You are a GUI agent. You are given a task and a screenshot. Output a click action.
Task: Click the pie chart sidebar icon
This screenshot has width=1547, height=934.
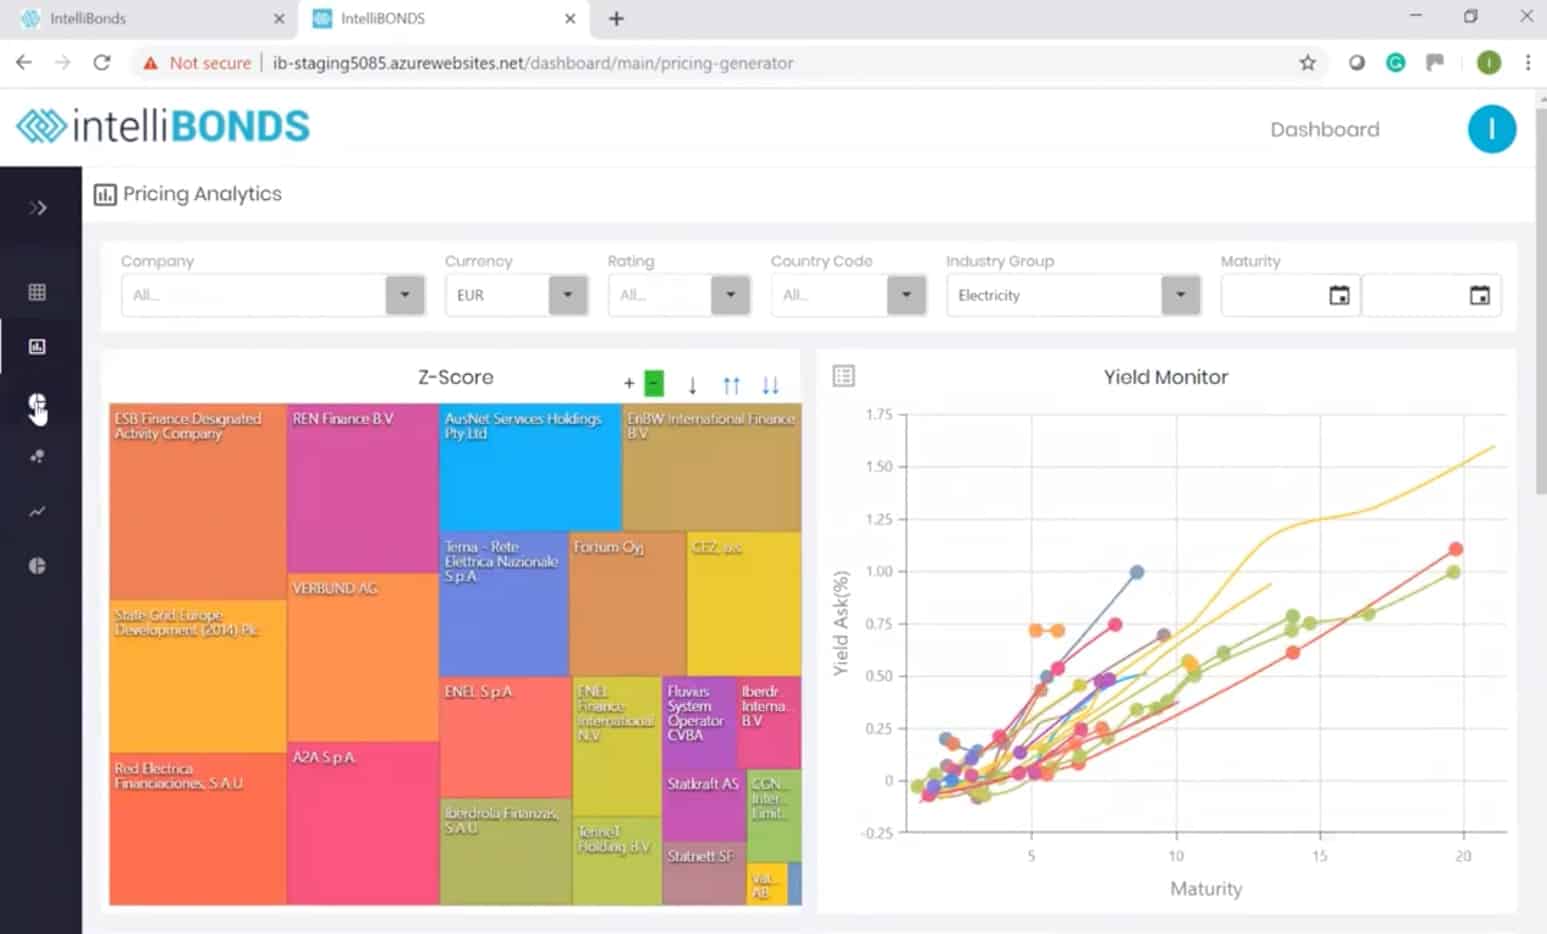37,566
